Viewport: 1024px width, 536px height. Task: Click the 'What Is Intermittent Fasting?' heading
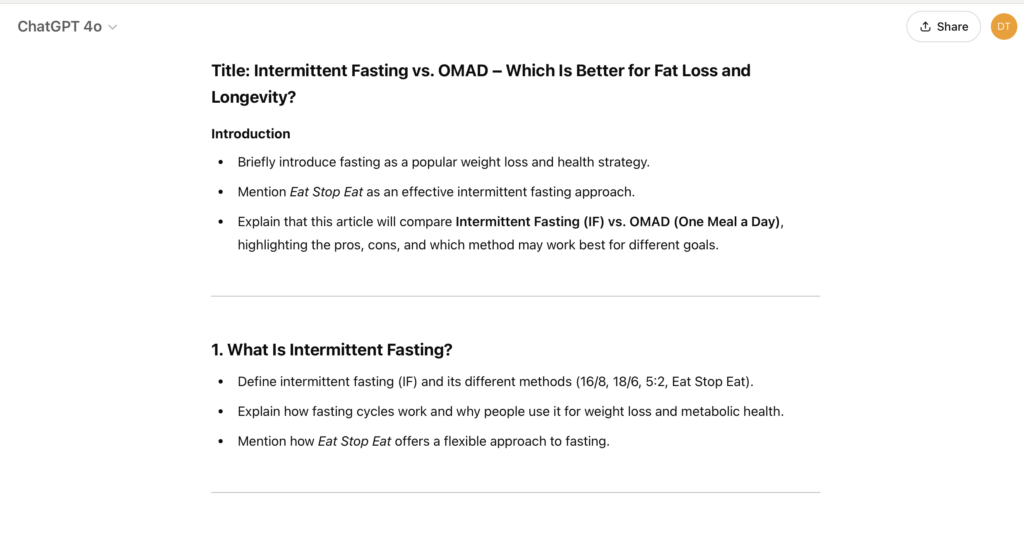332,350
